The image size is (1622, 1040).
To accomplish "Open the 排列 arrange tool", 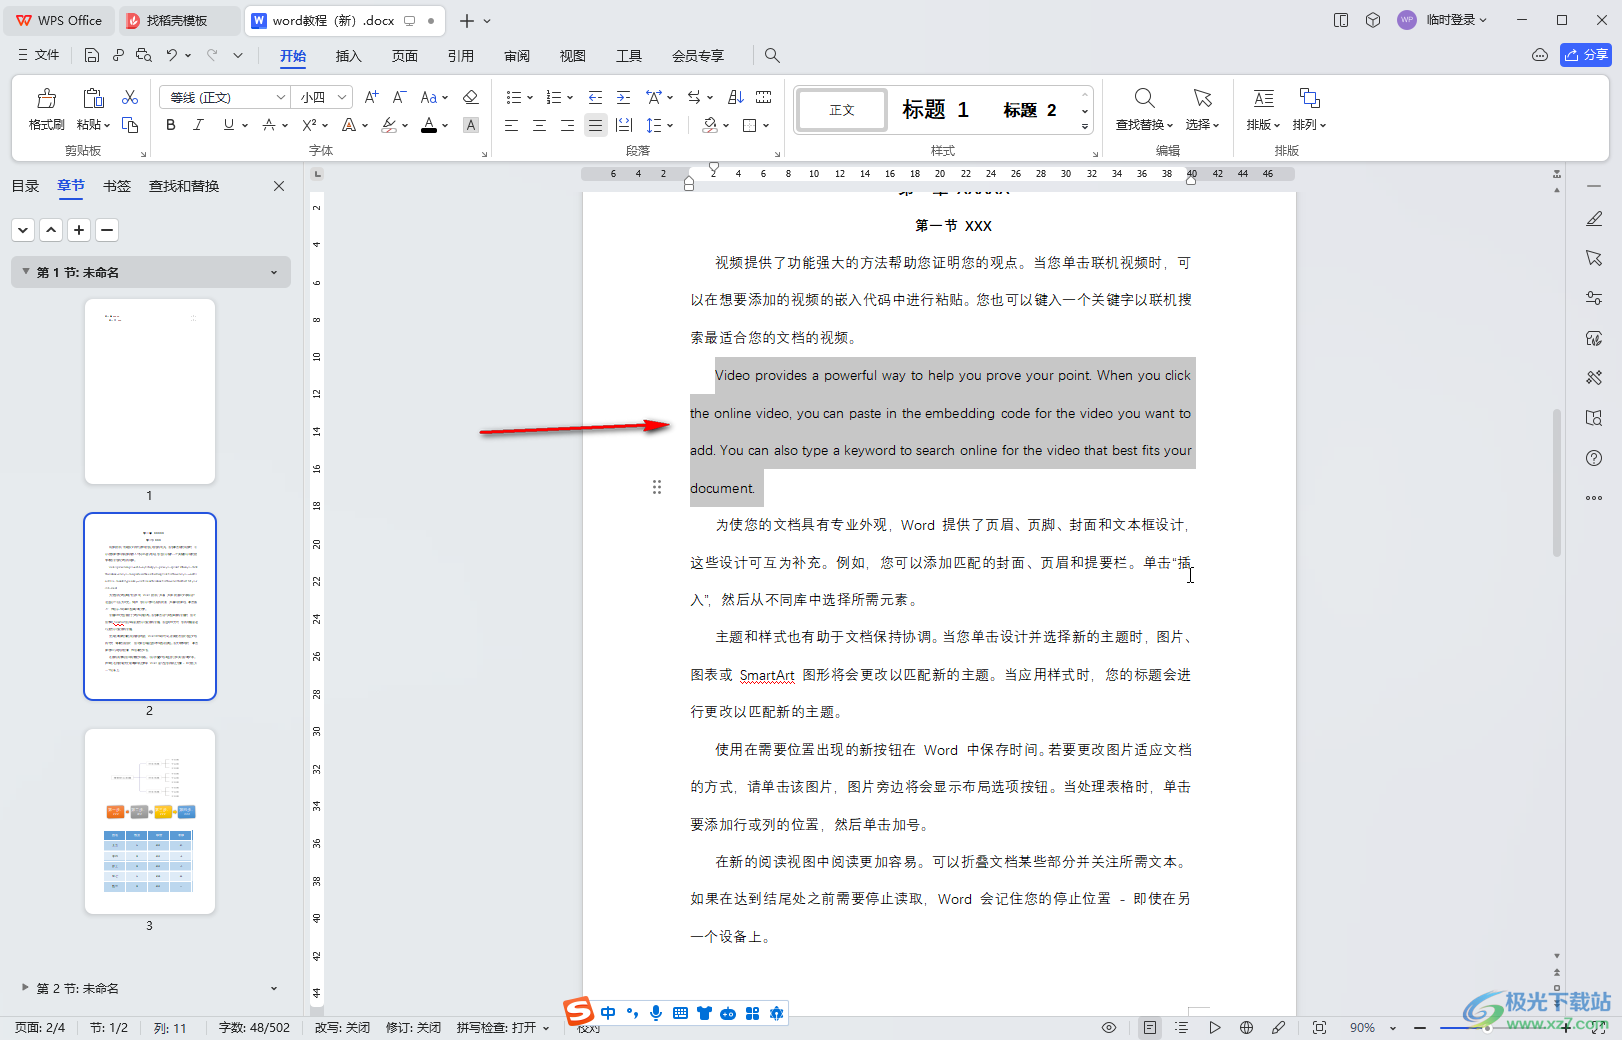I will (x=1309, y=109).
